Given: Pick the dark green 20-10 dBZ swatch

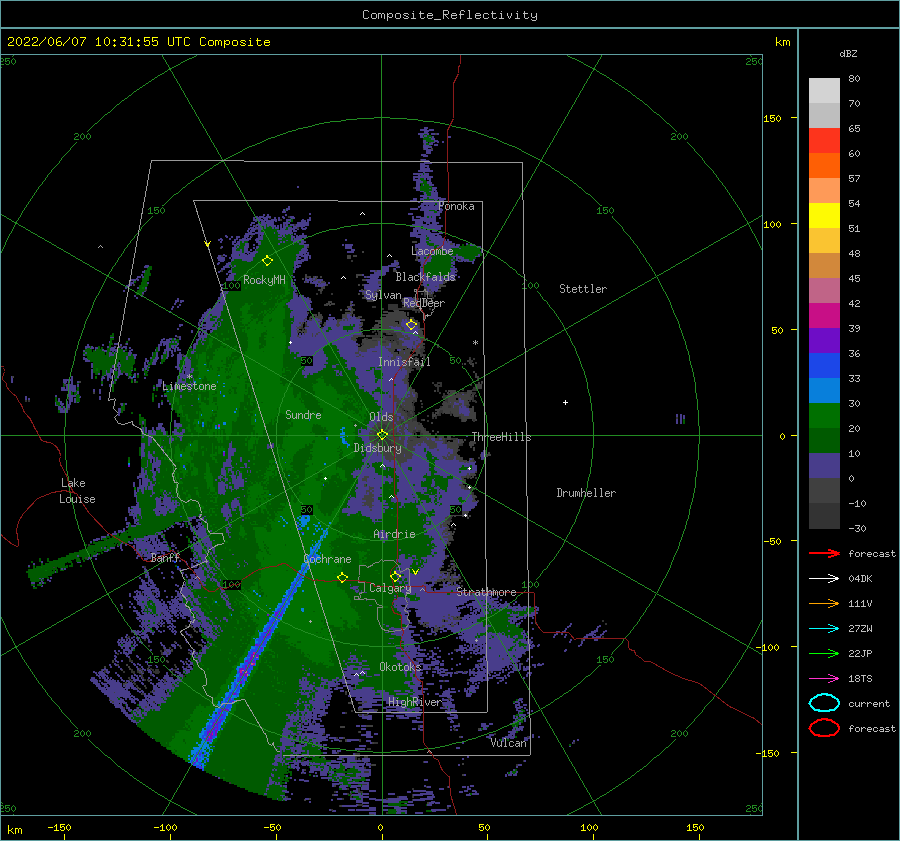Looking at the screenshot, I should [x=824, y=441].
